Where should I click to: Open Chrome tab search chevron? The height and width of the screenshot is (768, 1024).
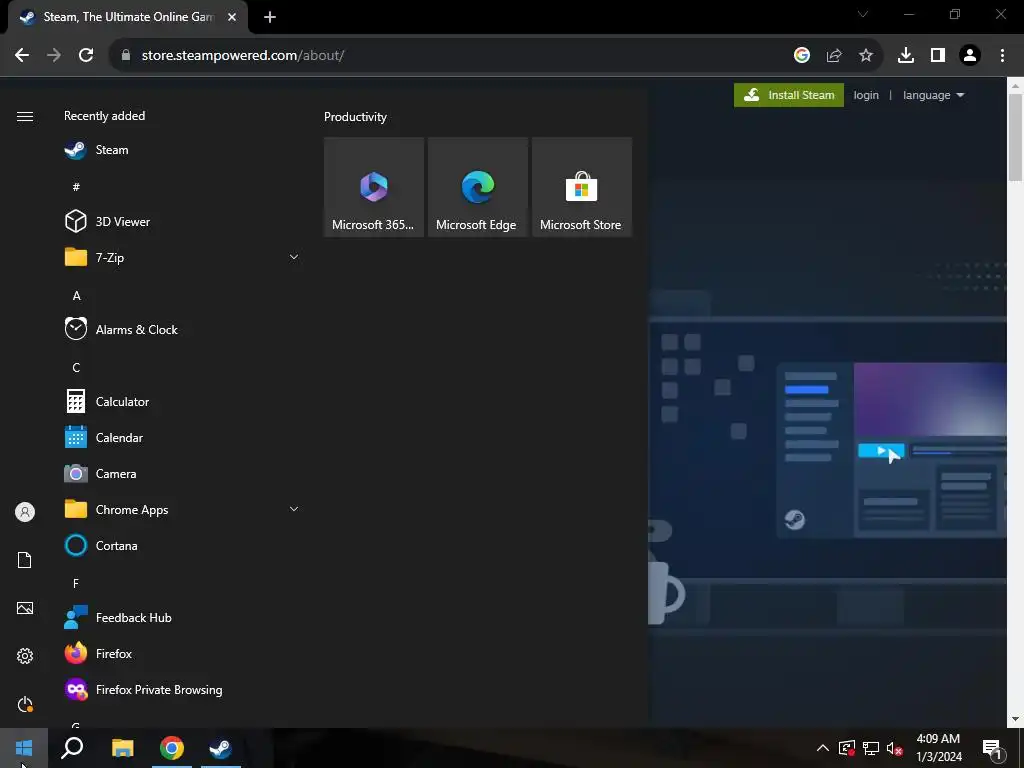[x=863, y=14]
